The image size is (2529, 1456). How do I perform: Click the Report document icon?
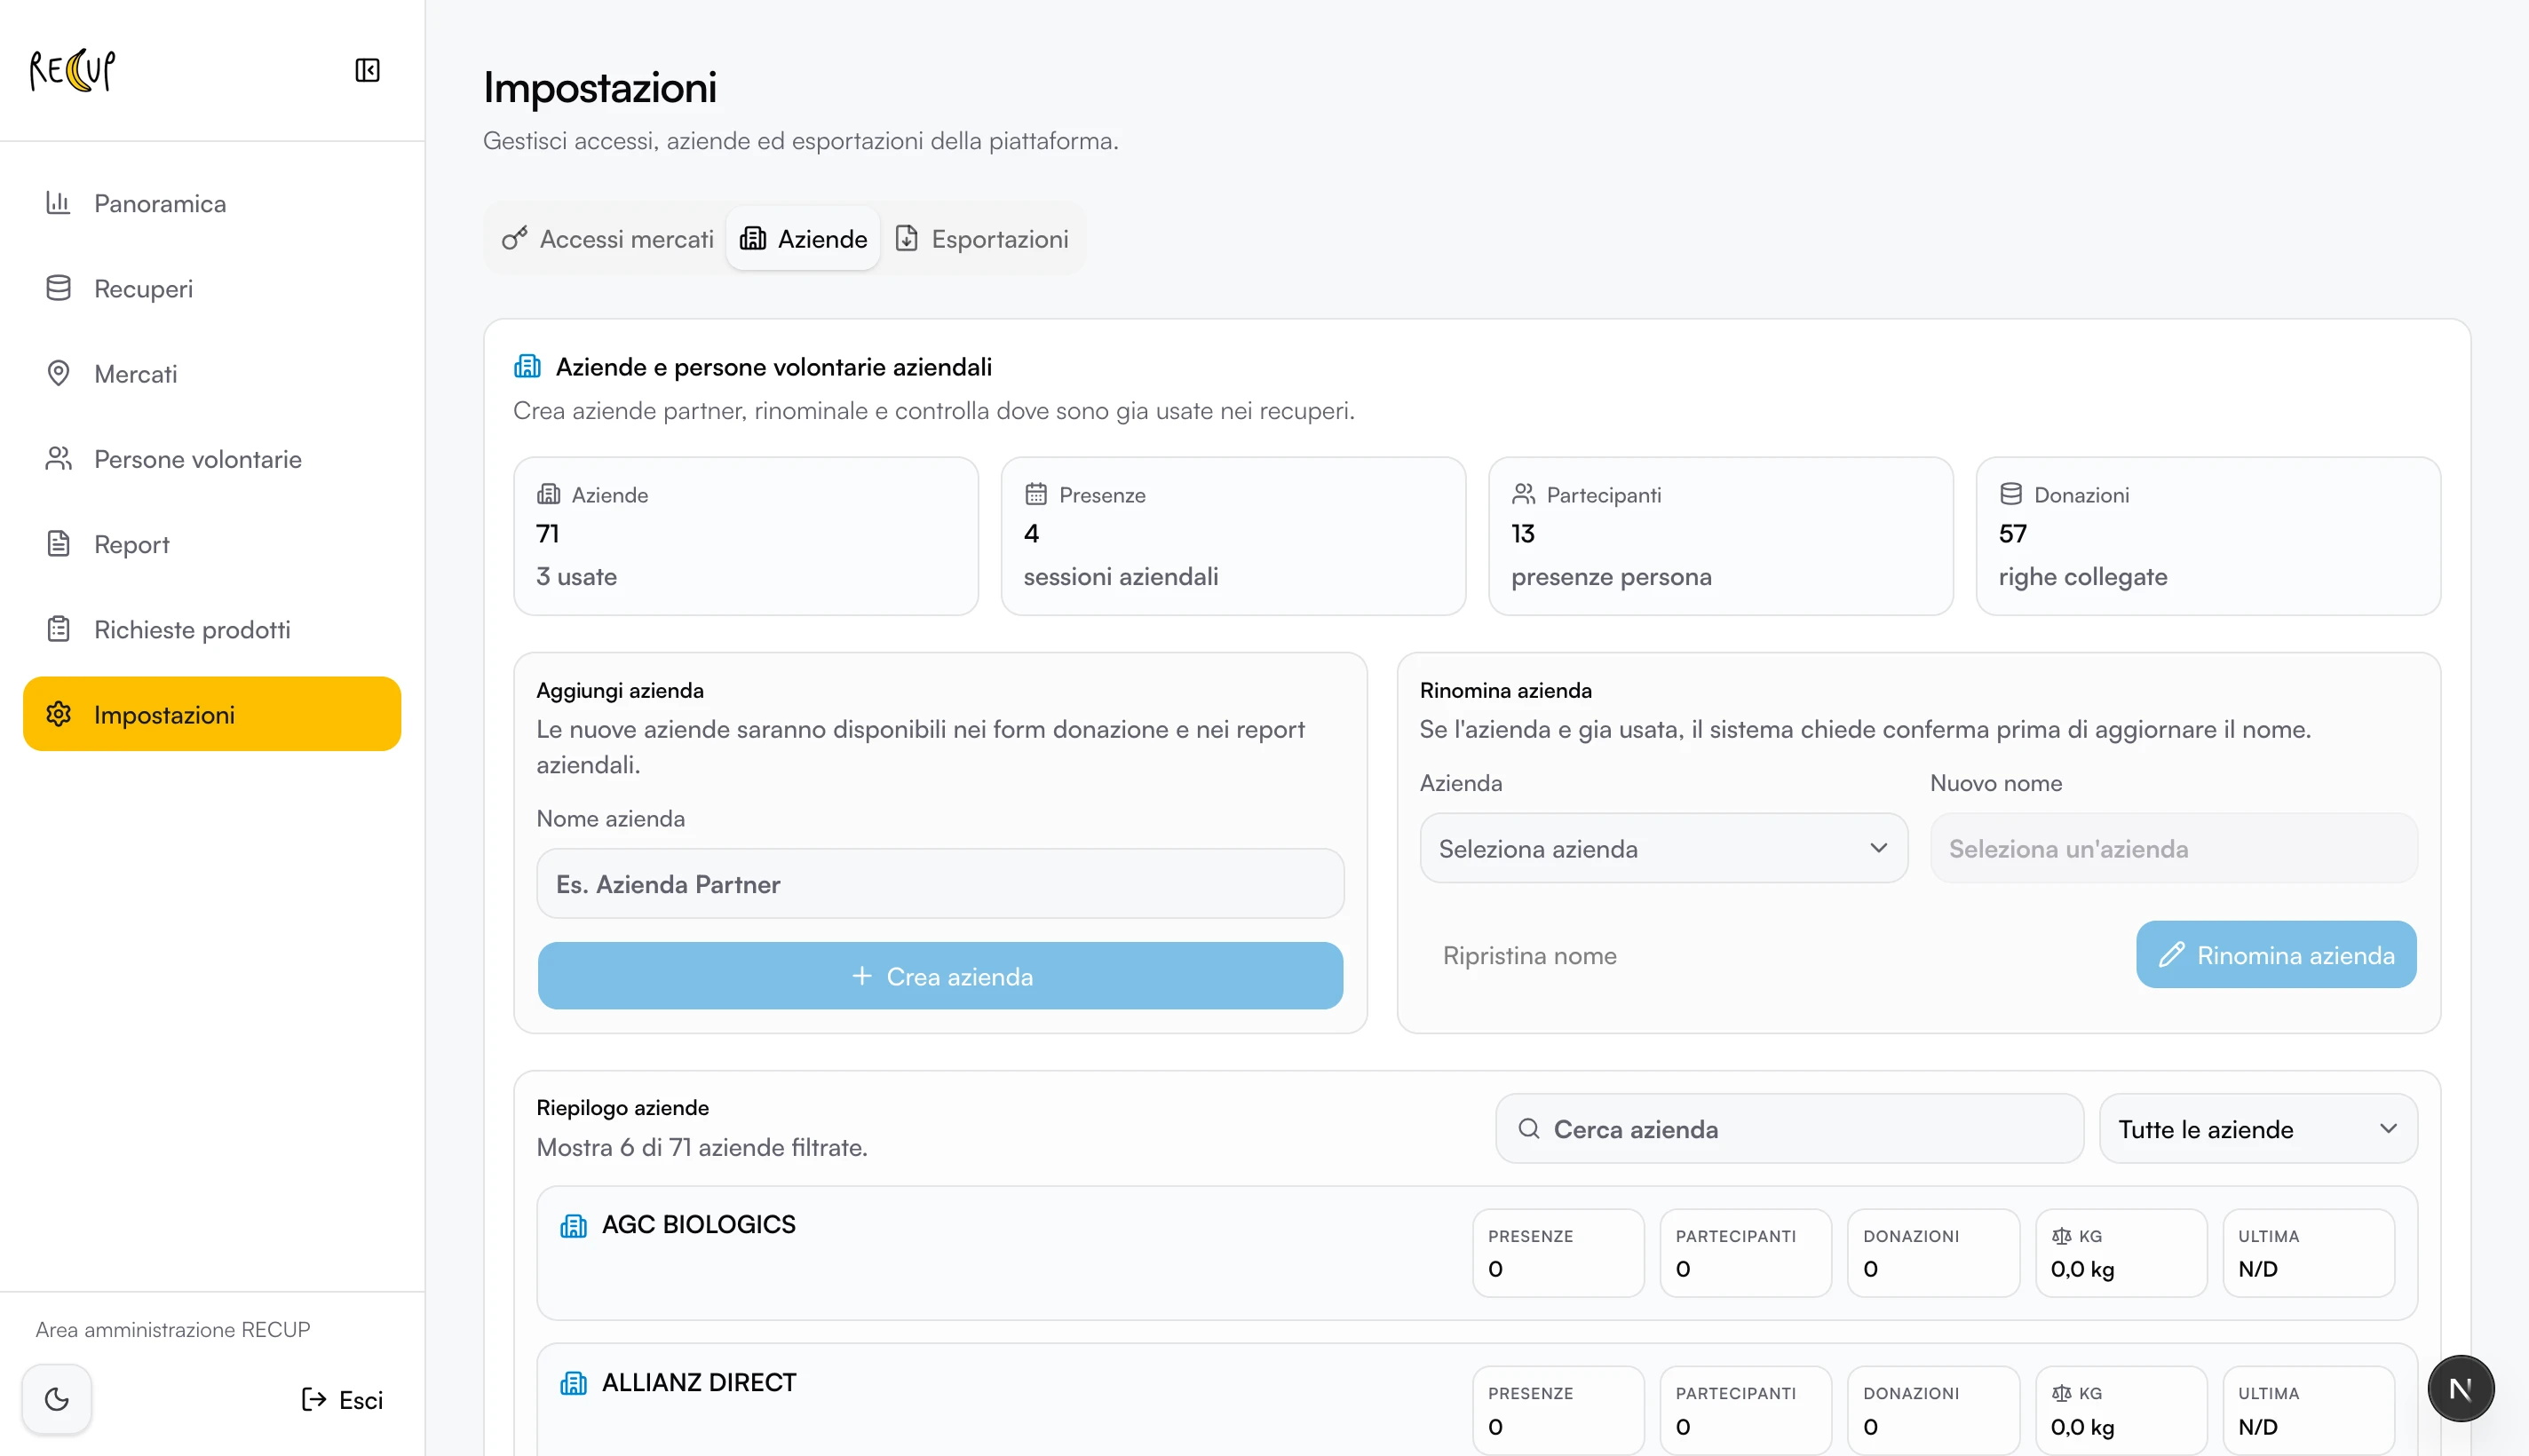(x=58, y=544)
